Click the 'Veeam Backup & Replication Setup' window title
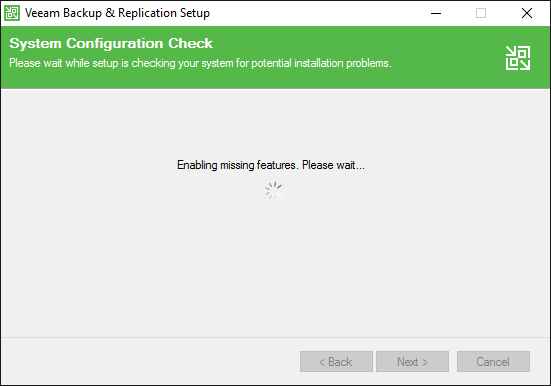Viewport: 551px width, 386px height. click(117, 13)
